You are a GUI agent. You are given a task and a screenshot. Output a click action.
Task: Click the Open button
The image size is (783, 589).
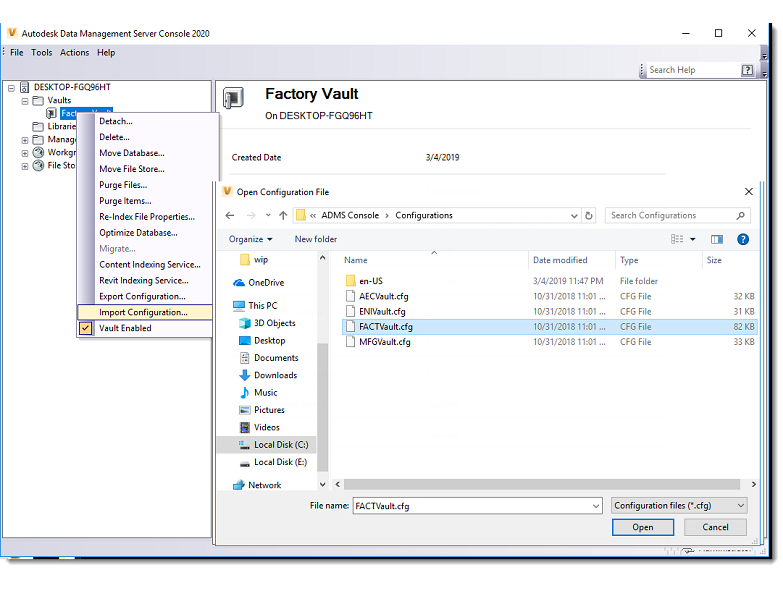tap(643, 528)
